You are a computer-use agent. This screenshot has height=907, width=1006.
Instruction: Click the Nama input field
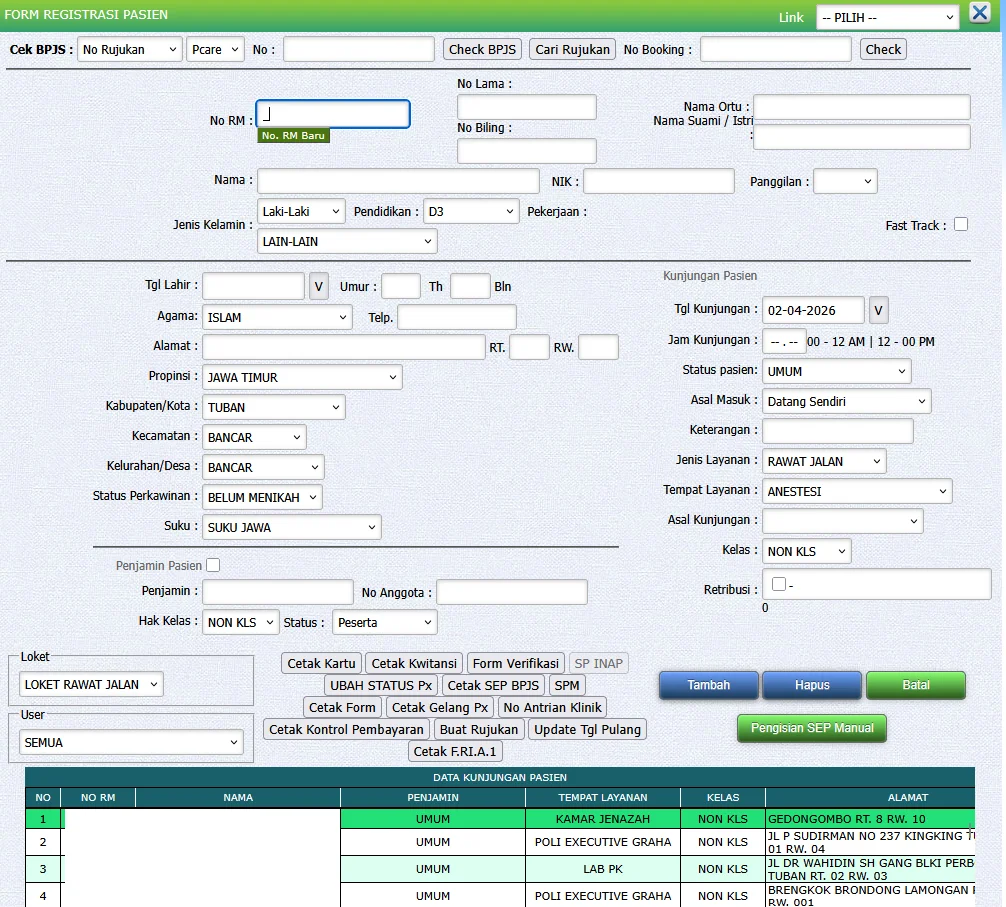click(398, 181)
